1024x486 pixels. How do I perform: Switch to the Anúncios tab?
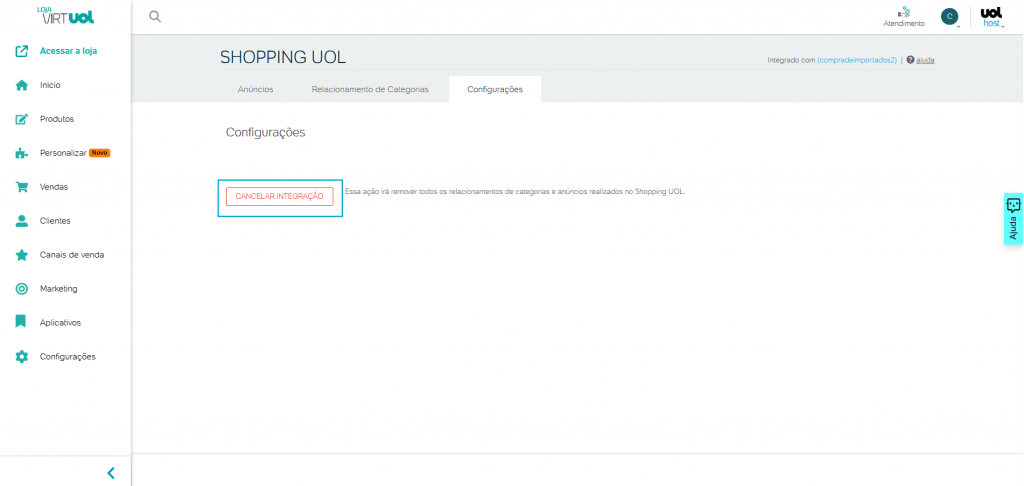255,89
